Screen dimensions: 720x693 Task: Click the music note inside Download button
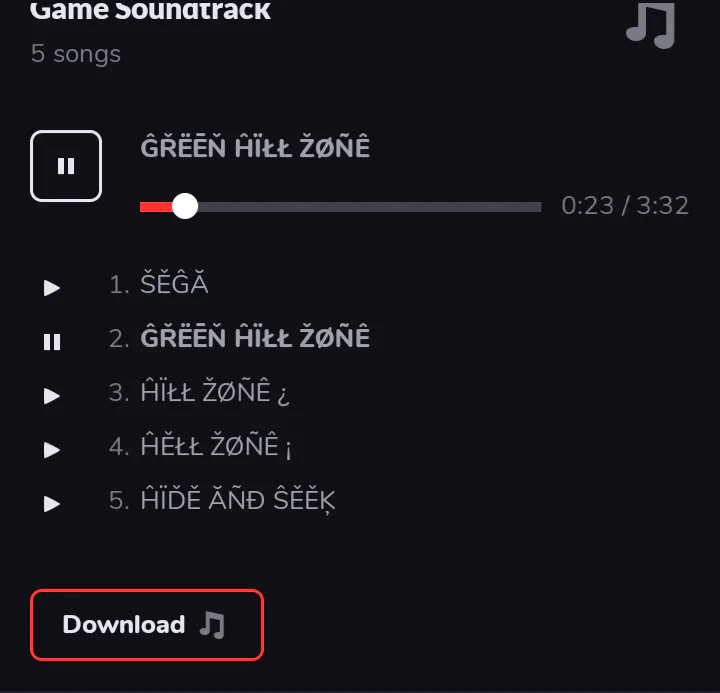212,625
